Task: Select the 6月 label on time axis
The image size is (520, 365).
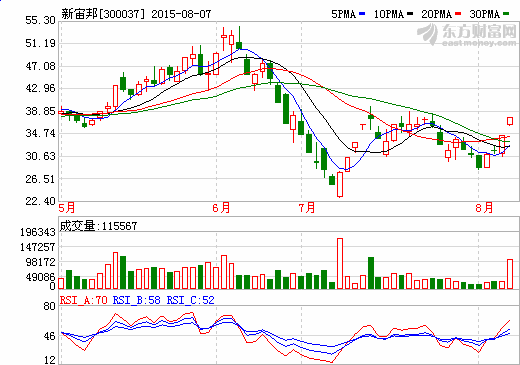Action: point(221,208)
